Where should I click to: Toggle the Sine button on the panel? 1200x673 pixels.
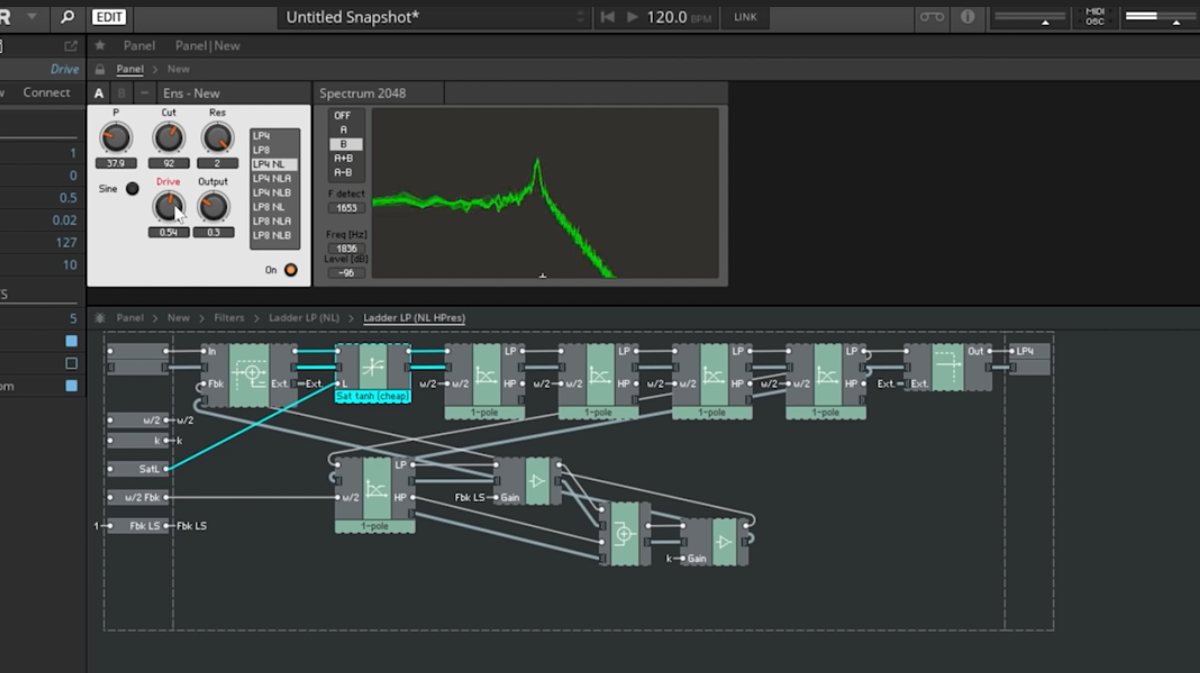click(132, 188)
